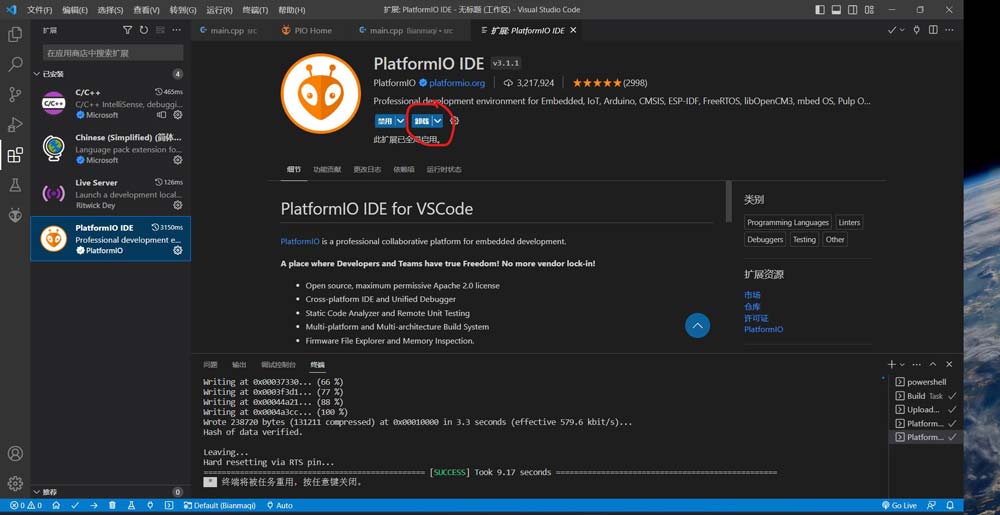The image size is (1000, 515).
Task: Switch to the PIO Home tab
Action: (306, 31)
